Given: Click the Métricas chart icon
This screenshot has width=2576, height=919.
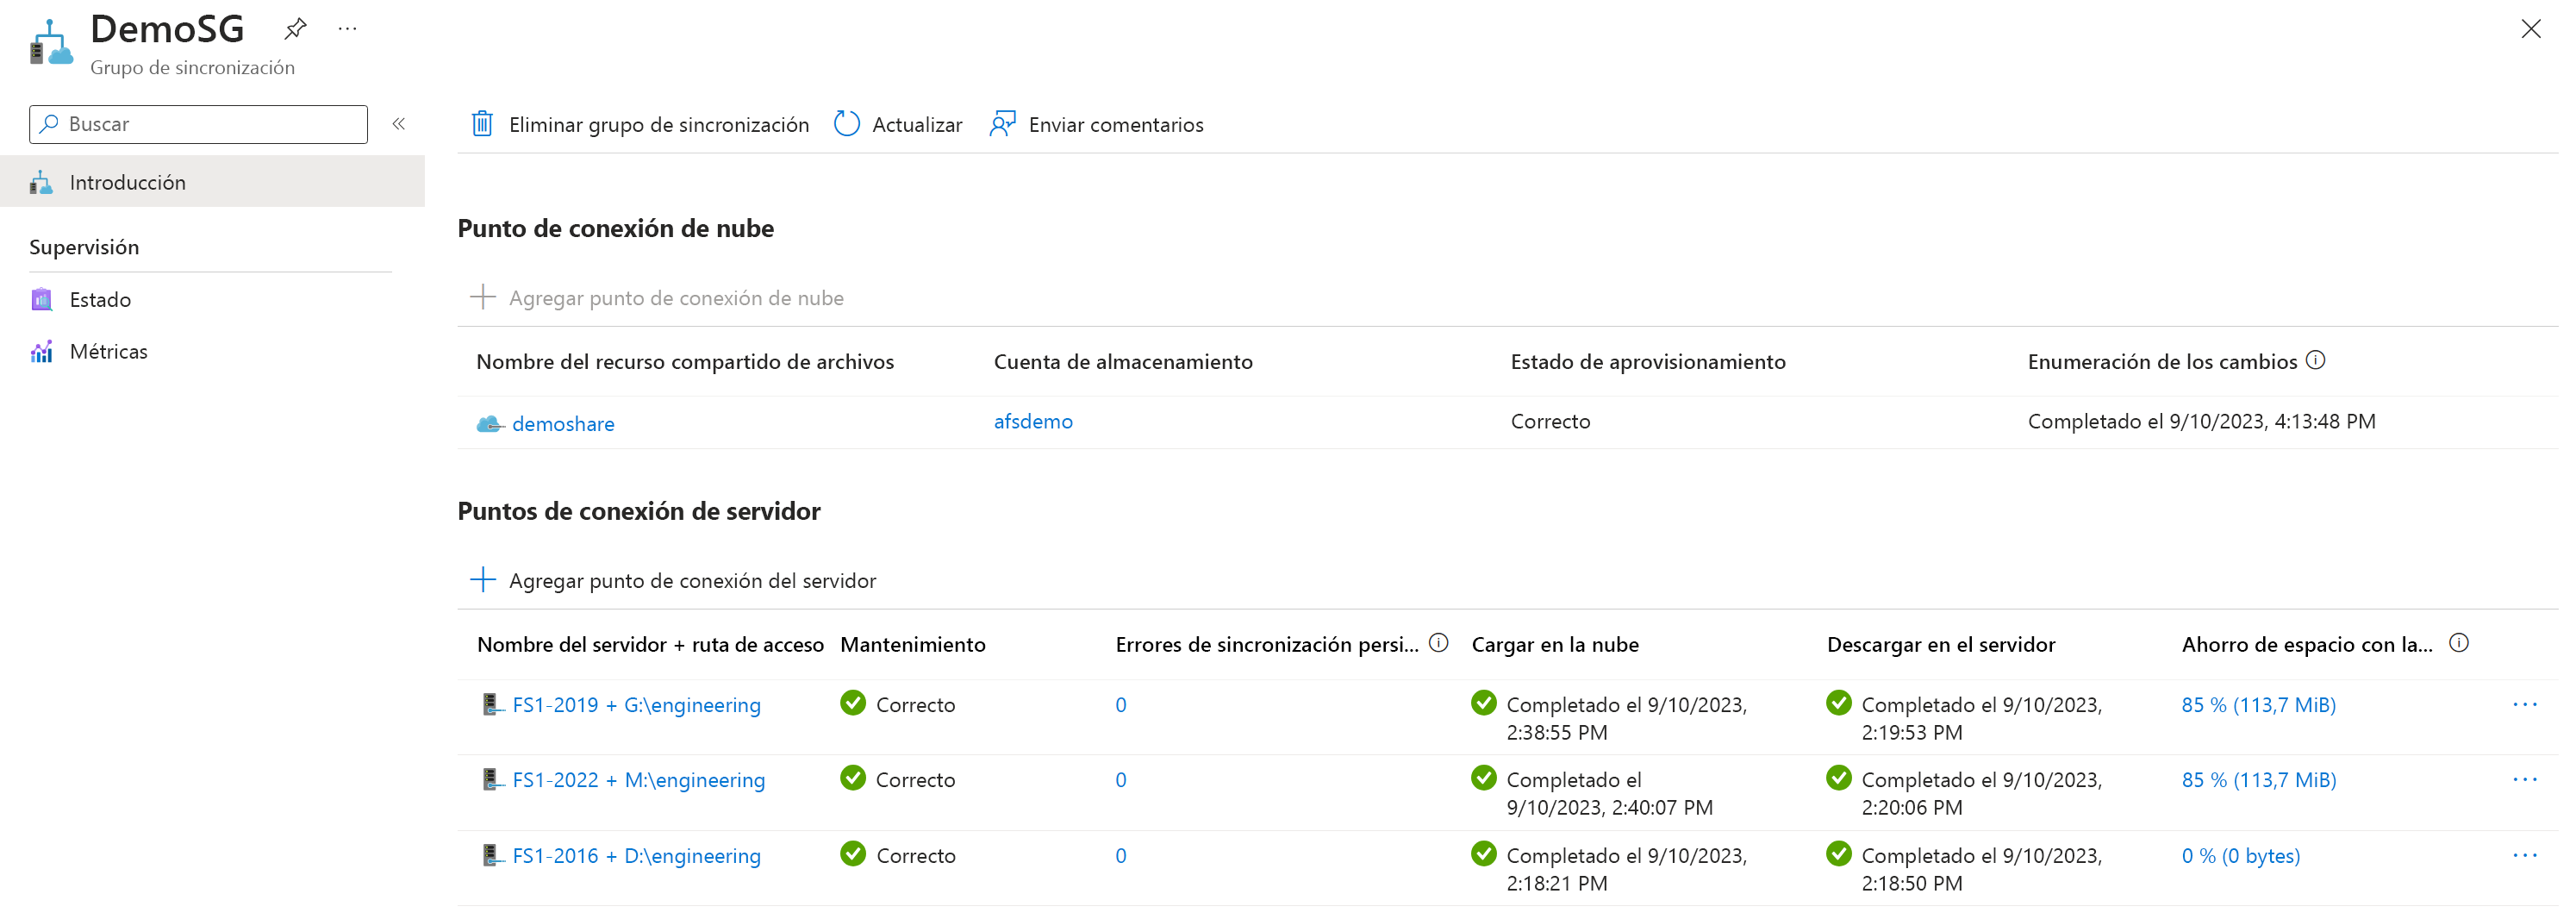Looking at the screenshot, I should pyautogui.click(x=42, y=351).
